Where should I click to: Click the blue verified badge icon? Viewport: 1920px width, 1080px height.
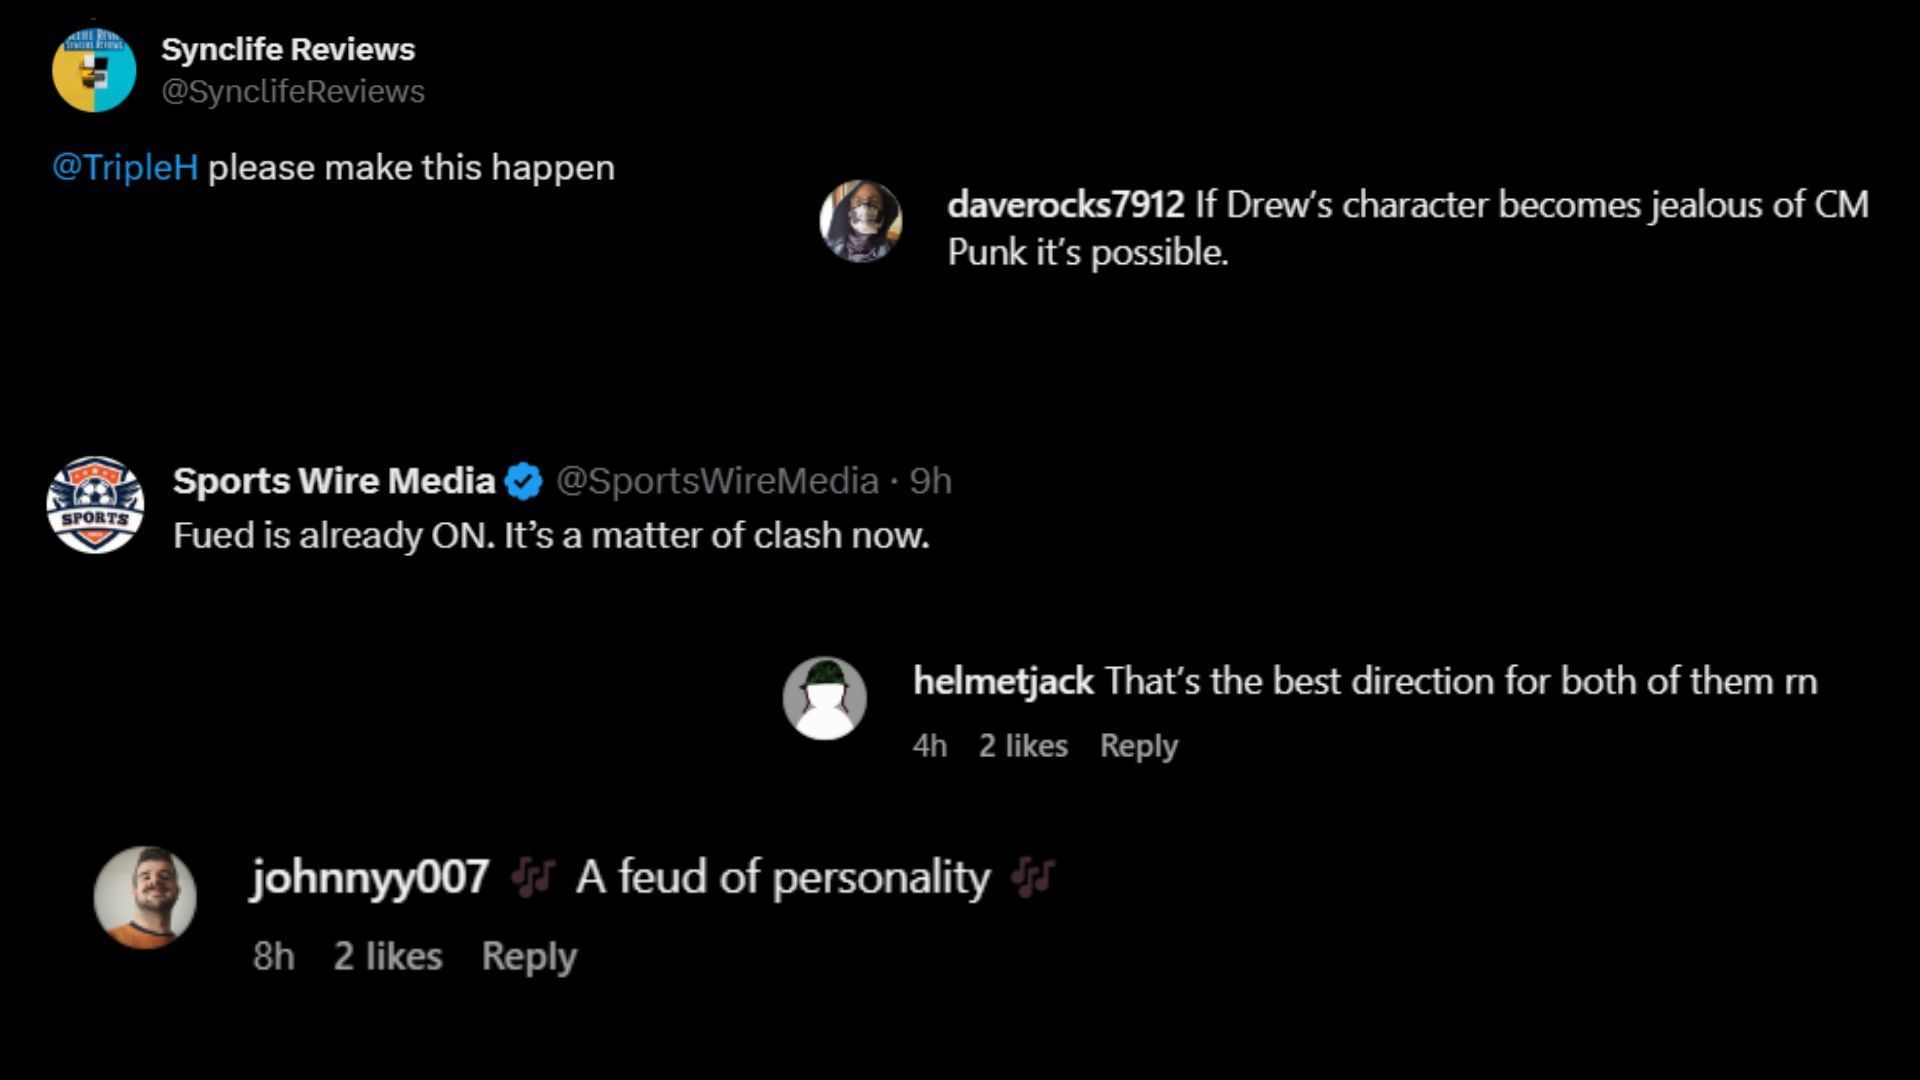click(524, 482)
